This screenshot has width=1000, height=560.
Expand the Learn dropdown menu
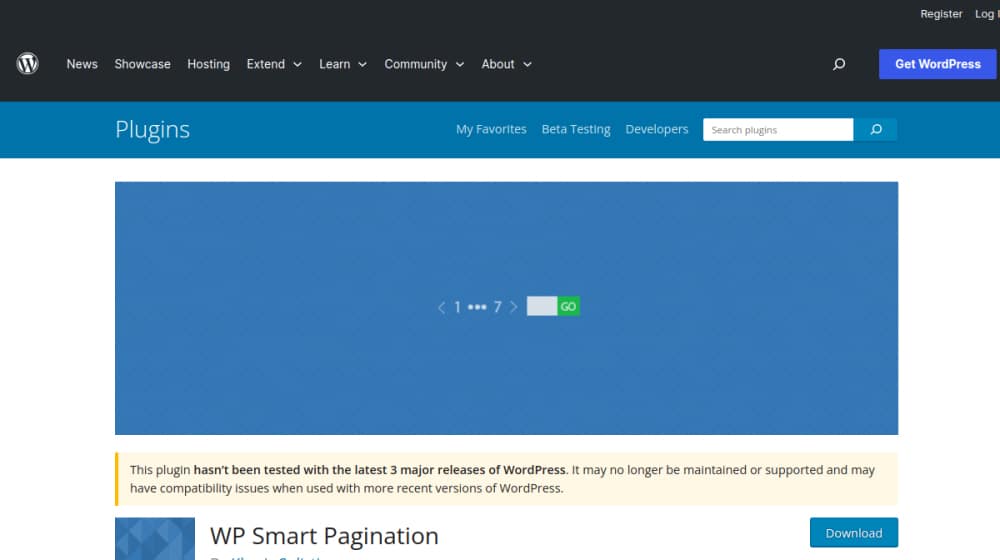pyautogui.click(x=343, y=64)
